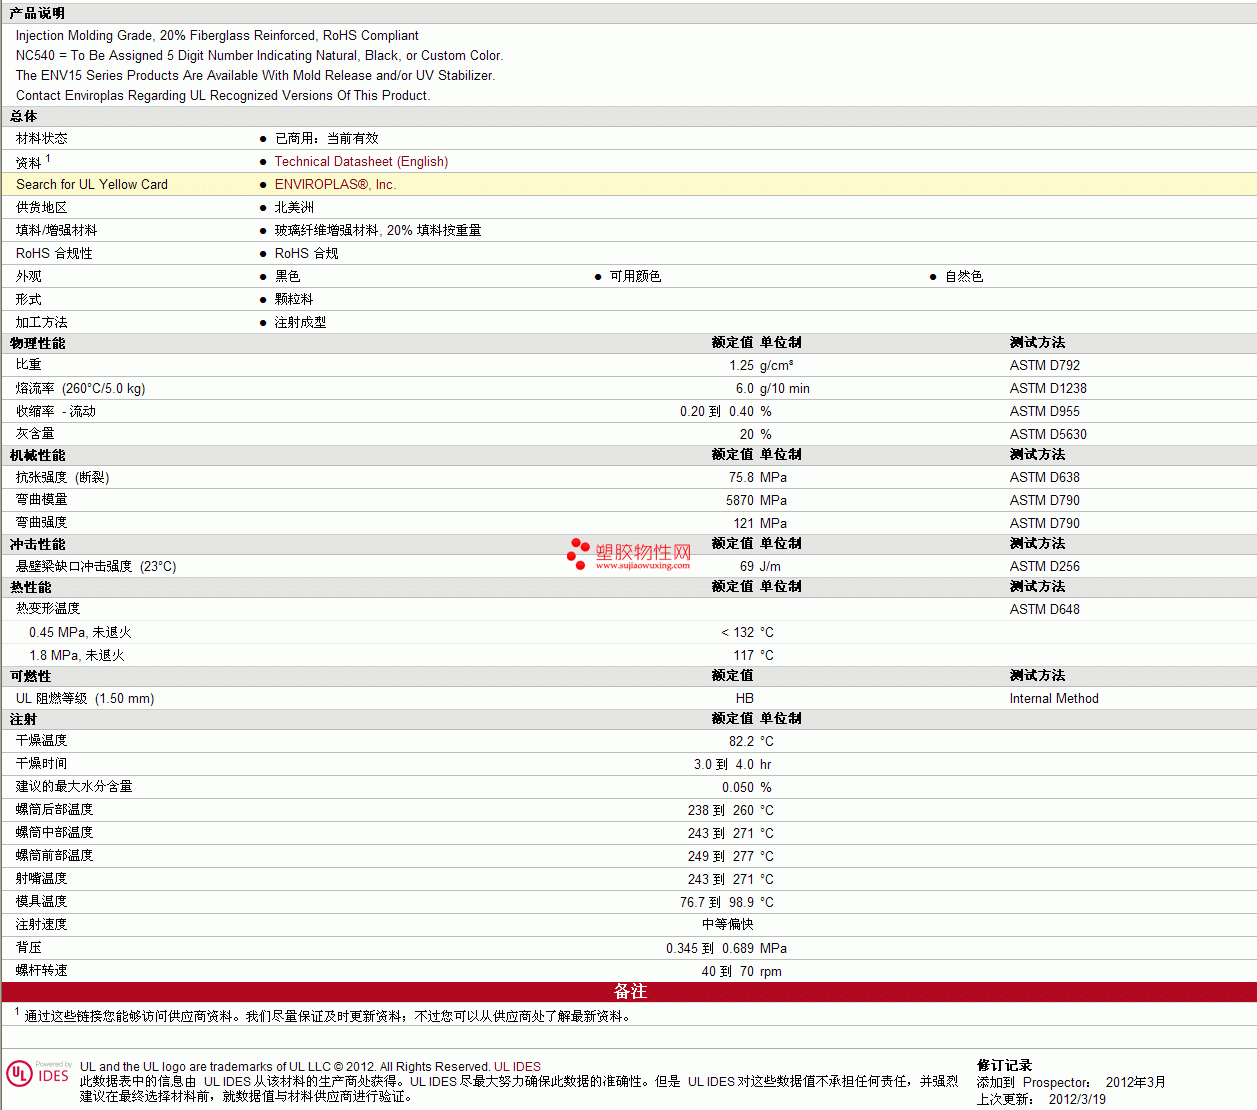Click the 冲击性能 section header

point(38,544)
